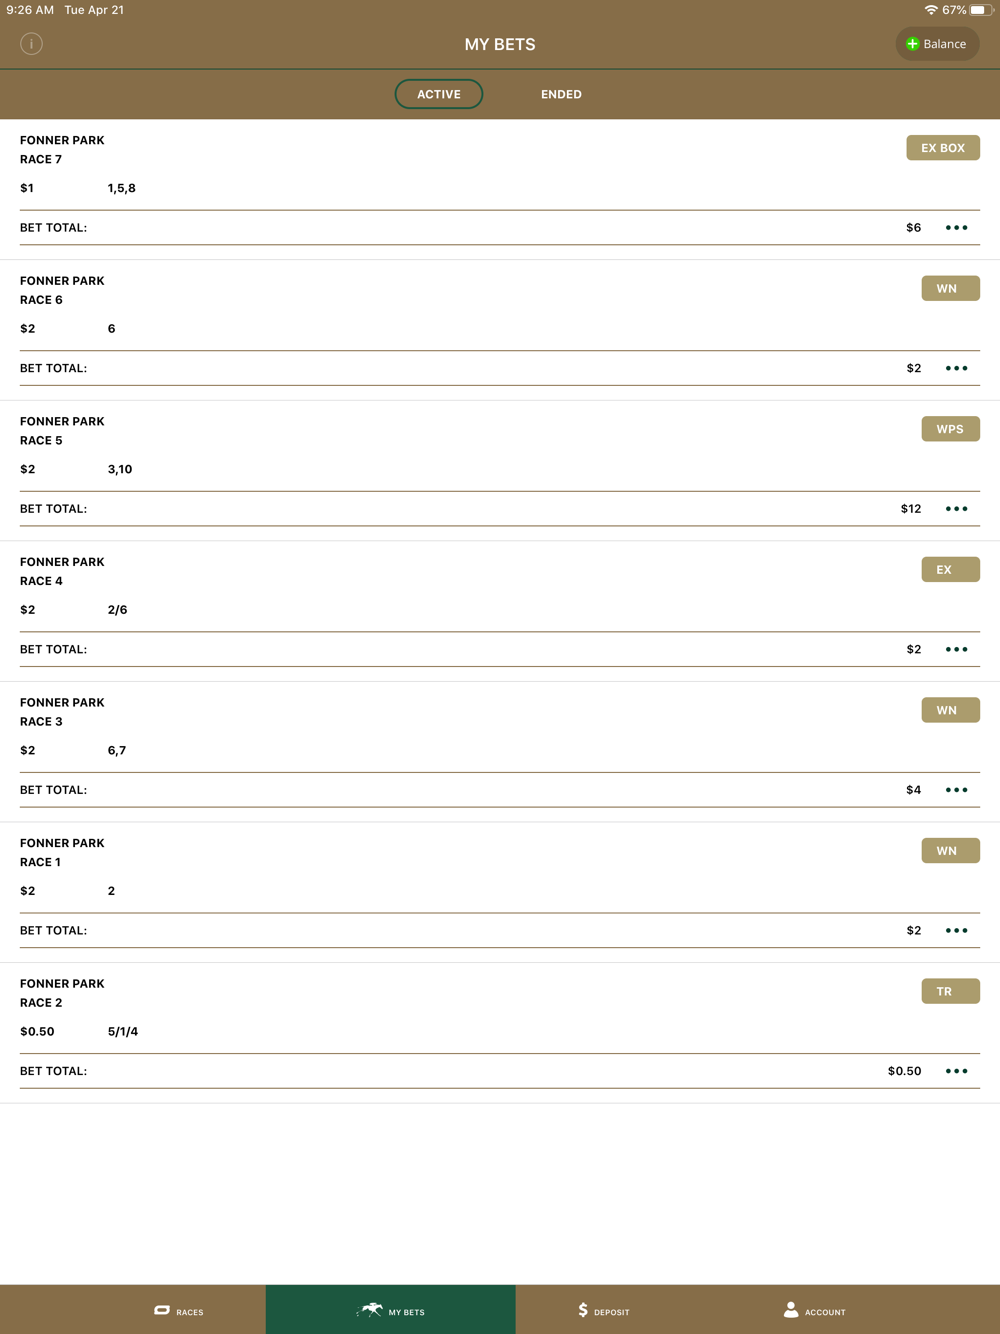Open three-dot menu for Race 4 bet
This screenshot has width=1000, height=1334.
coord(957,649)
